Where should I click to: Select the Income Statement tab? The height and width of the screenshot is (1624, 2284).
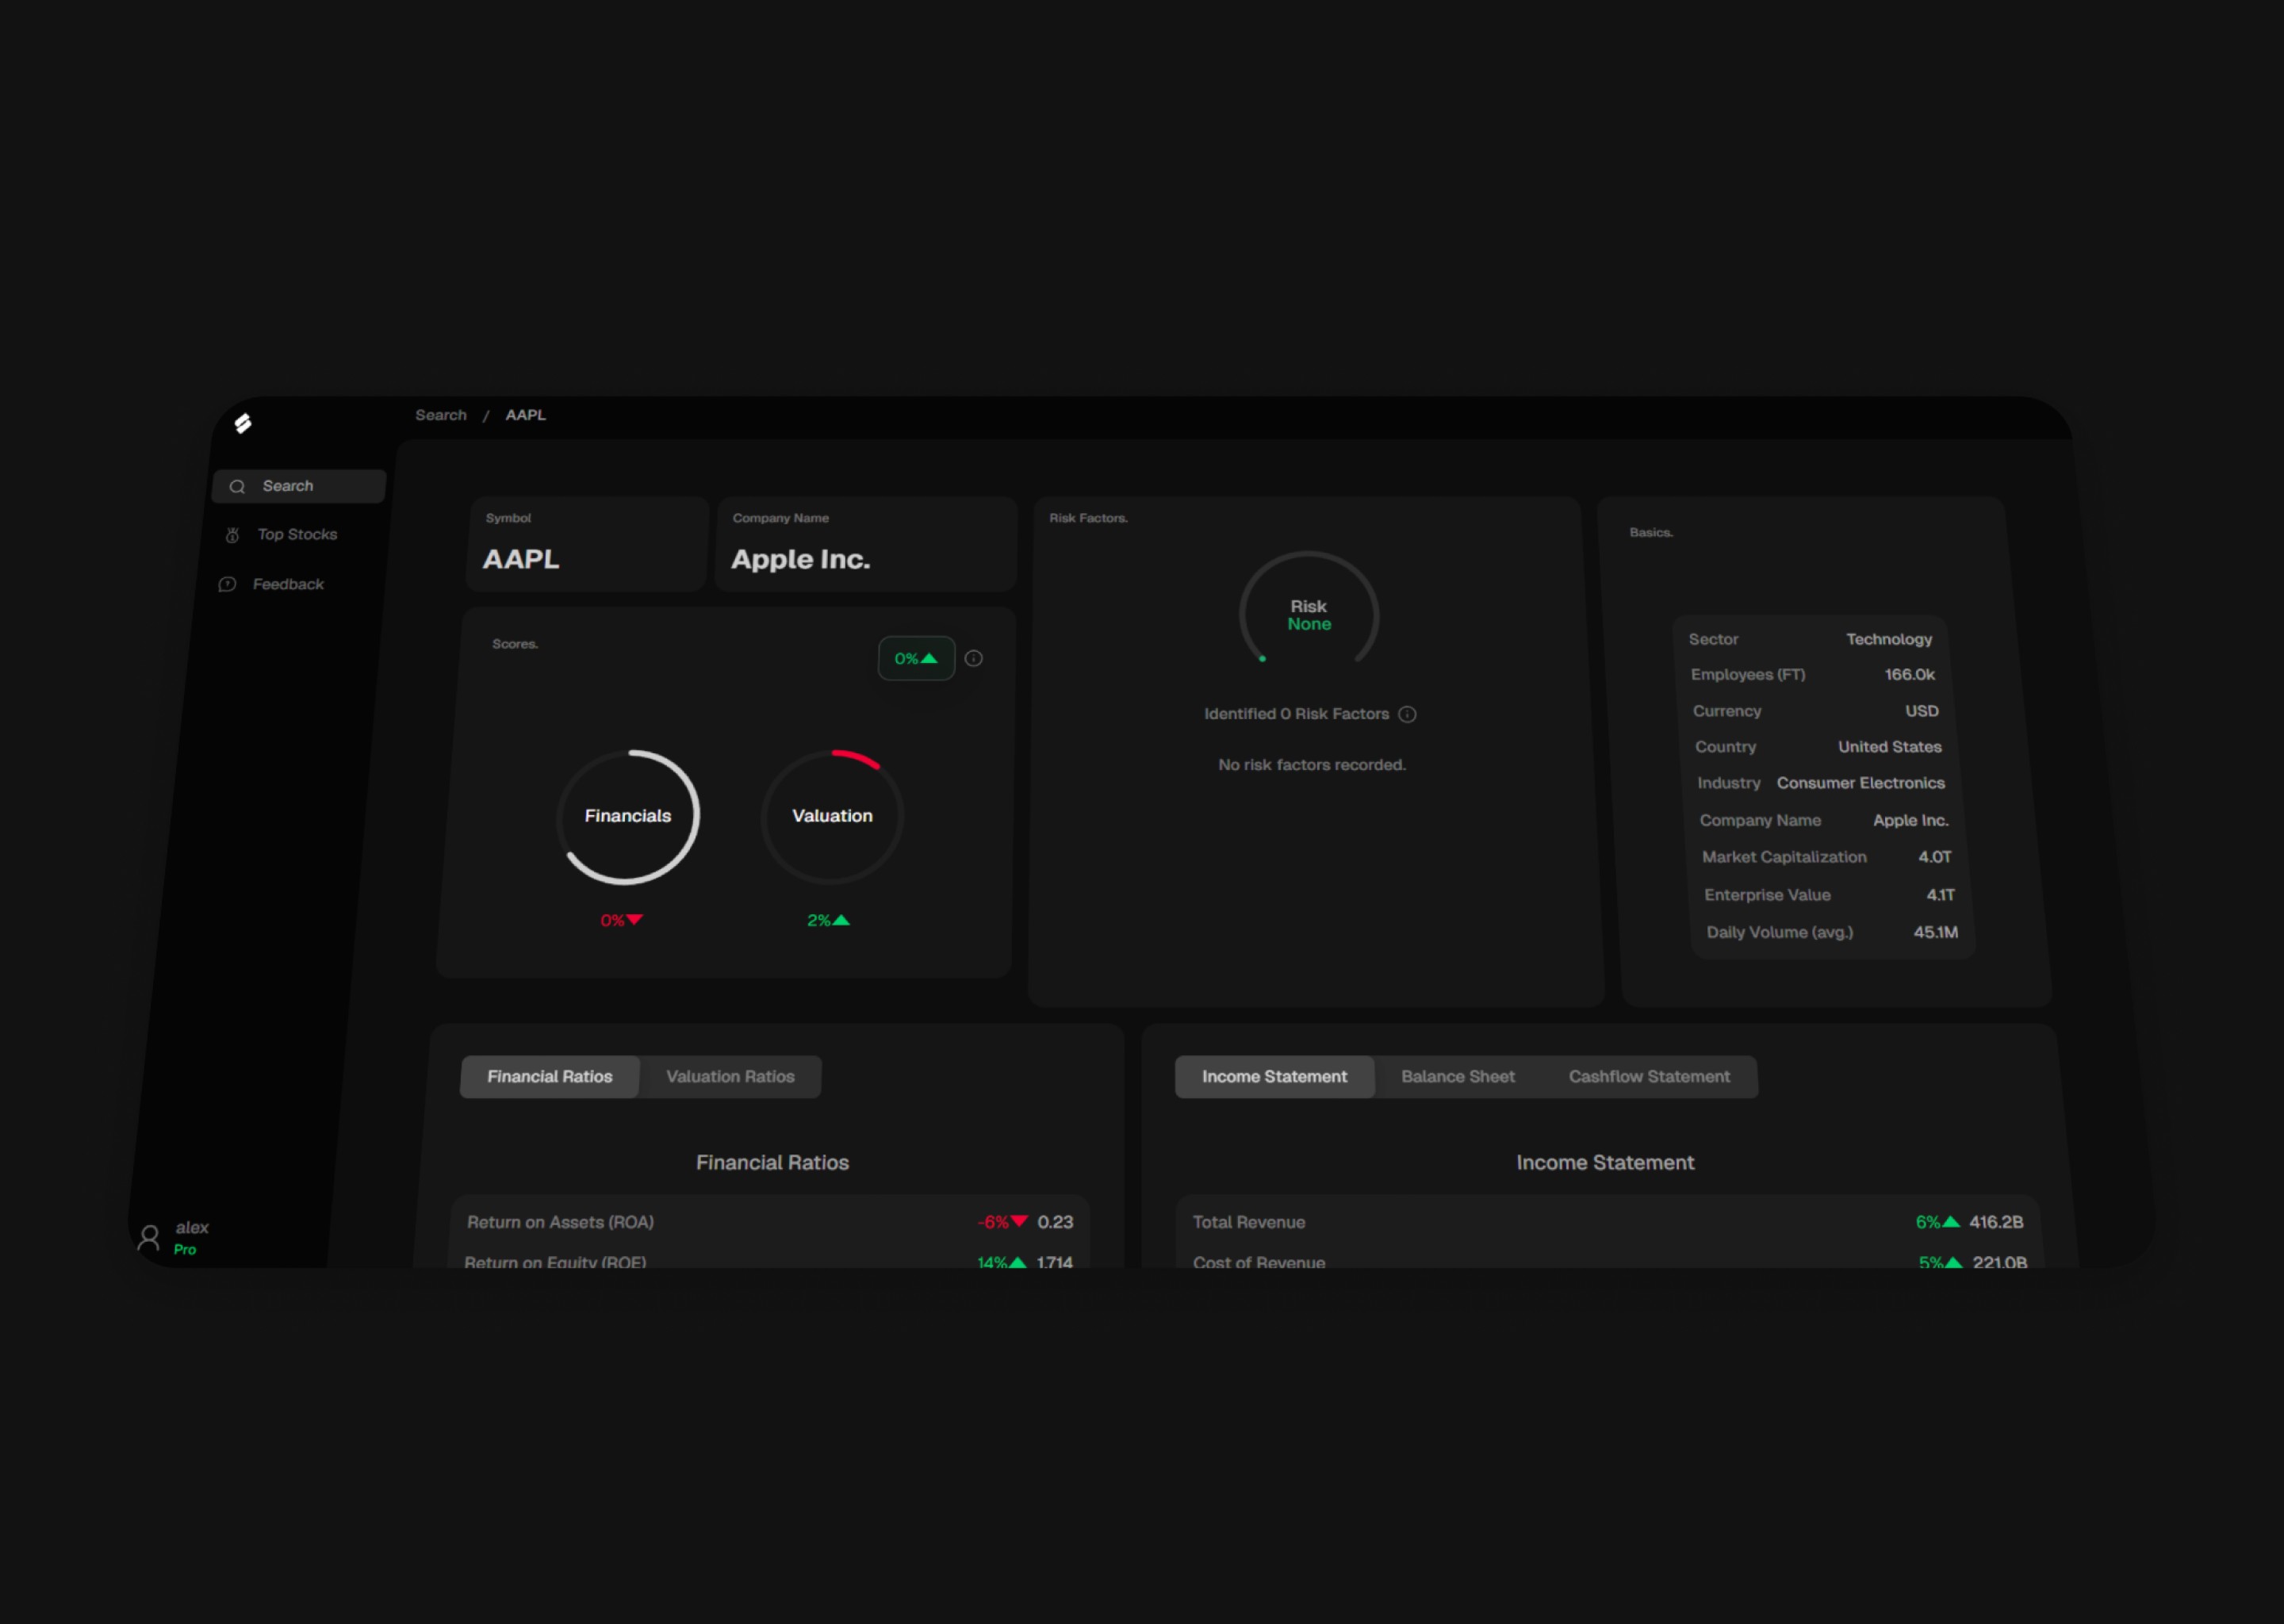pos(1274,1077)
